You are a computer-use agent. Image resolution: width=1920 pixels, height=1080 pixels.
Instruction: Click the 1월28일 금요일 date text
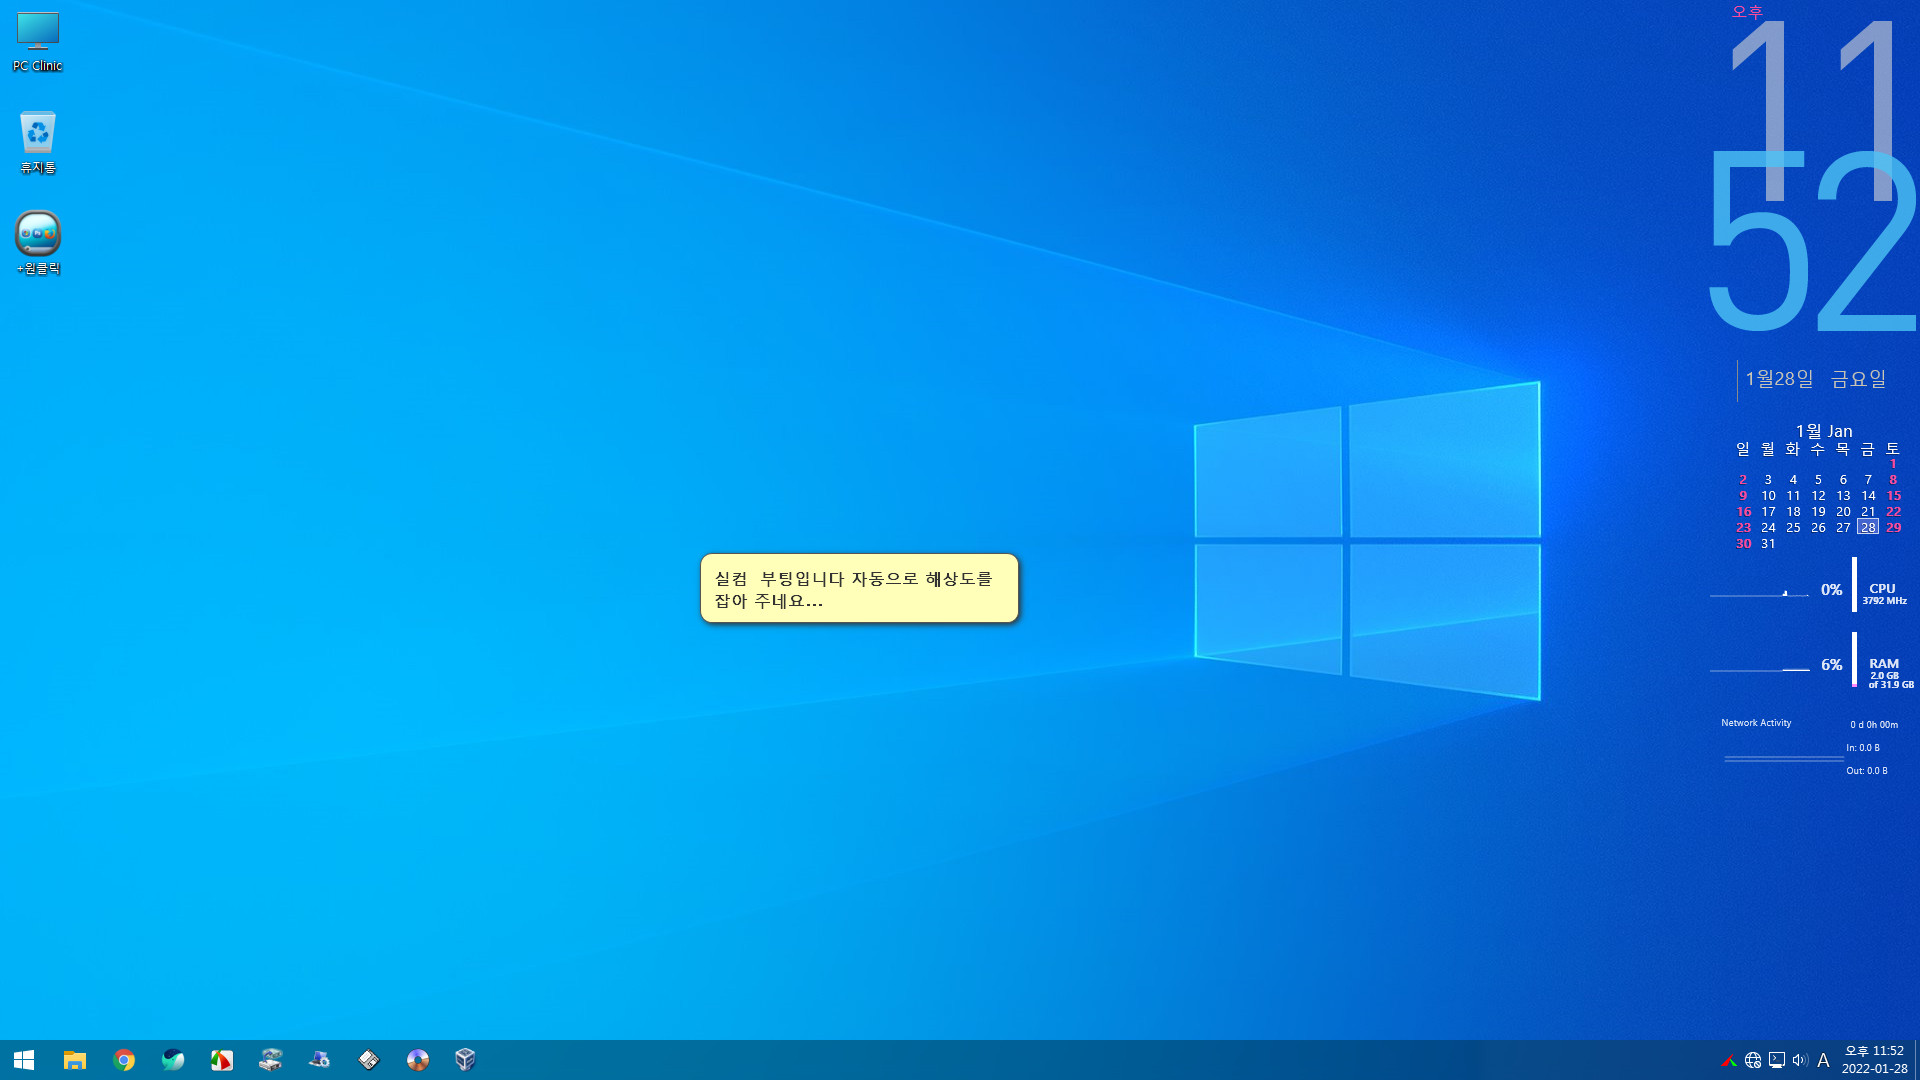[x=1815, y=379]
